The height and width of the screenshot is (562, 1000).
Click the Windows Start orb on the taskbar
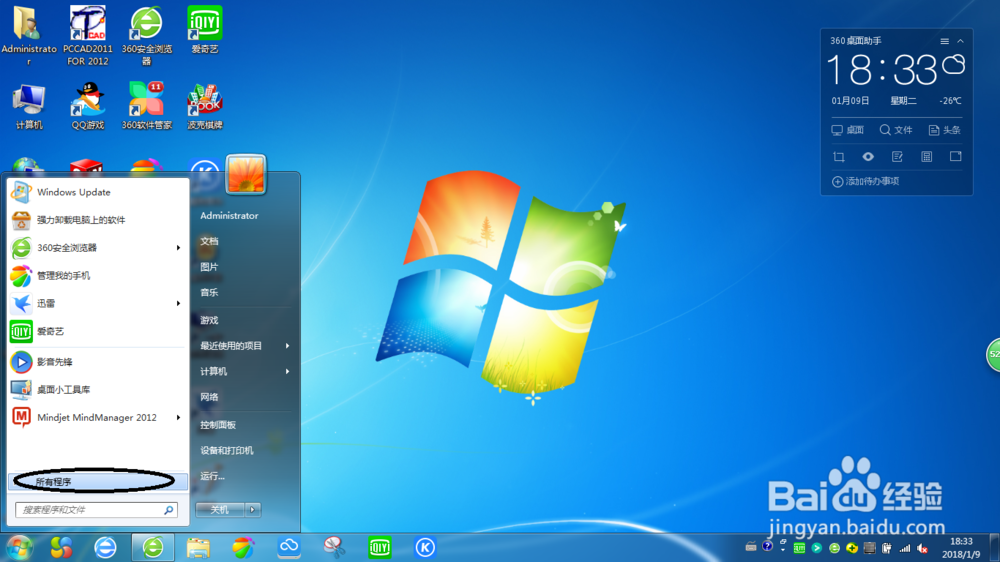click(19, 548)
